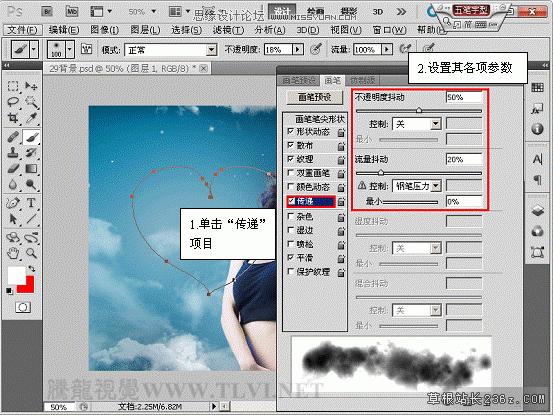Viewport: 553px width, 415px height.
Task: Click the 不透明度抖动 percentage field
Action: tap(464, 97)
